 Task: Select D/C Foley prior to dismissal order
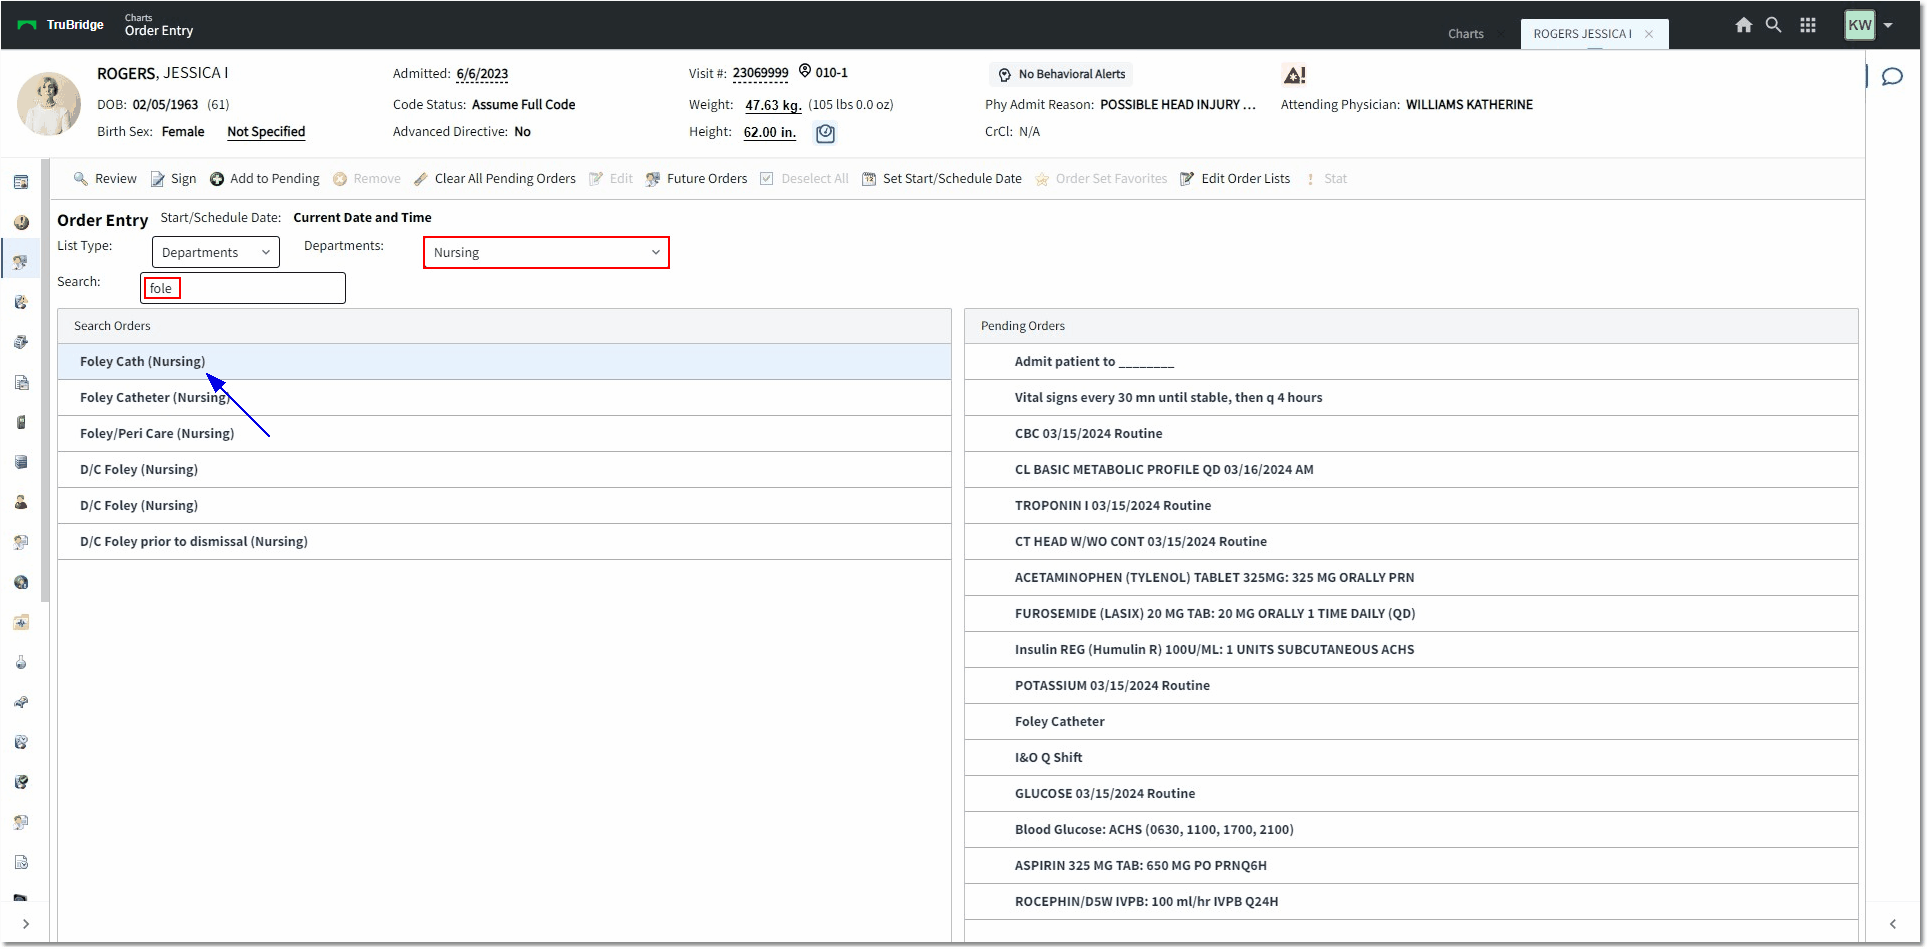tap(504, 542)
